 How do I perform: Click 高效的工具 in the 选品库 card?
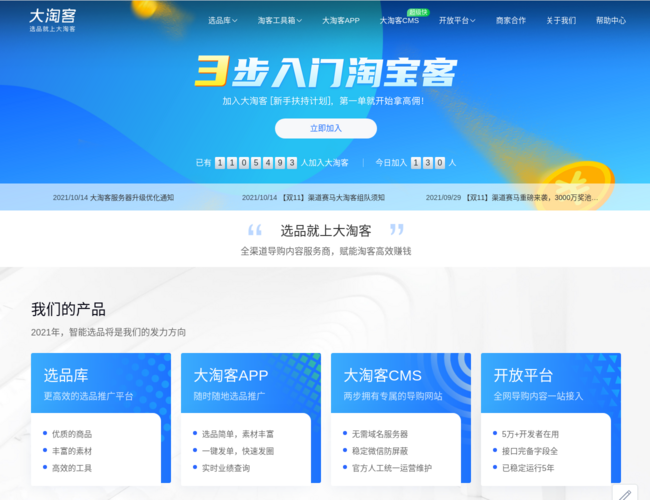[x=72, y=468]
